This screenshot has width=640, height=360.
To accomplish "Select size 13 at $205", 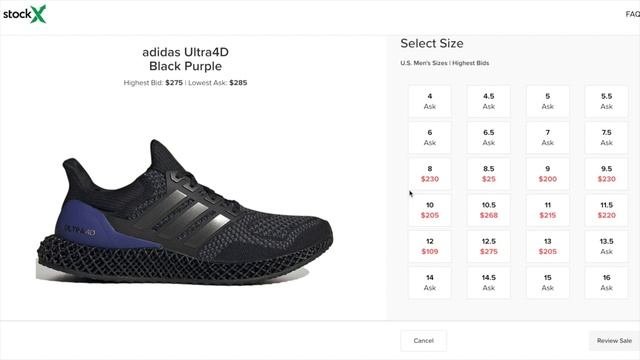I will point(548,247).
